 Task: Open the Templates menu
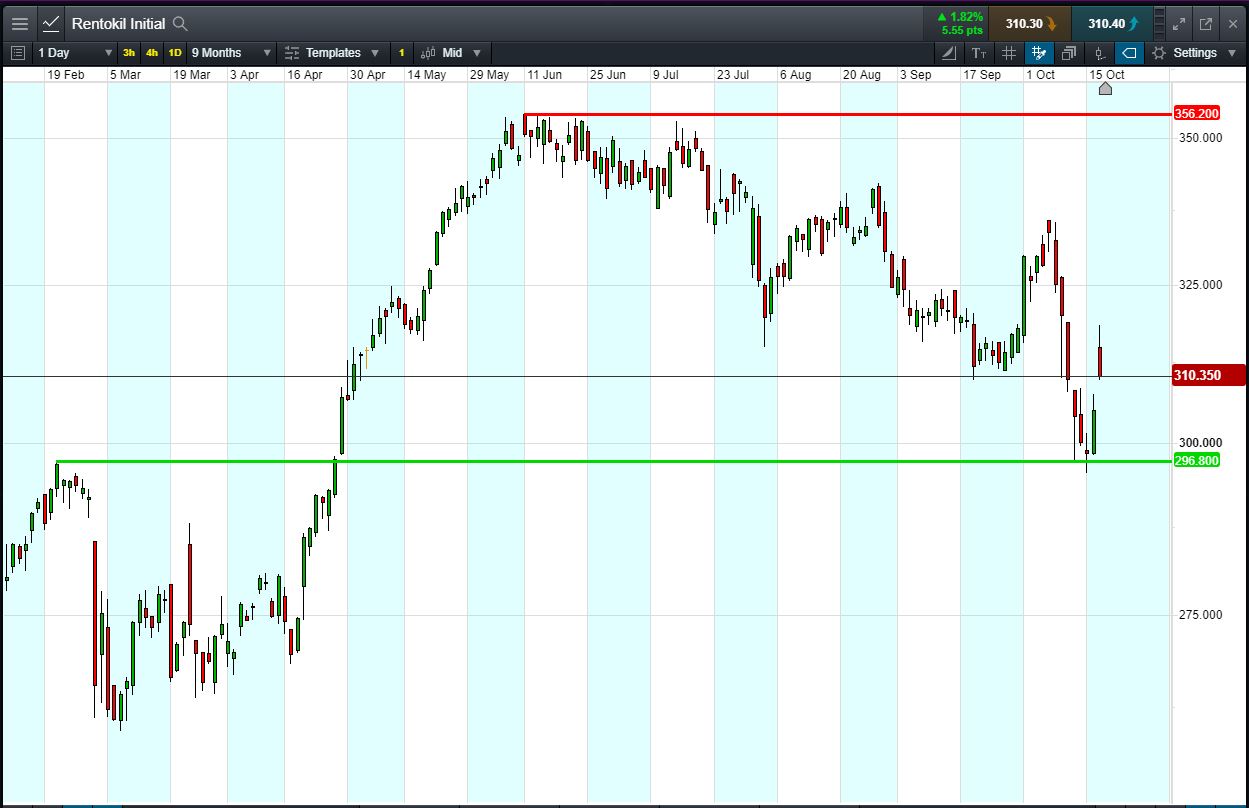332,53
